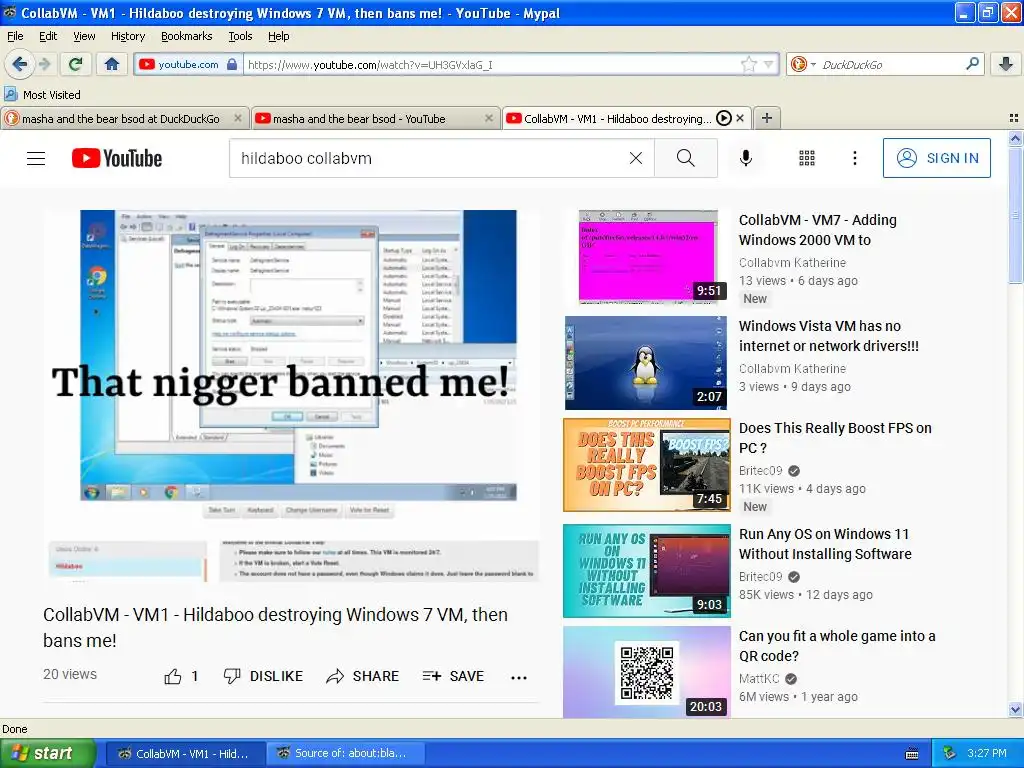Open the Edit menu
The width and height of the screenshot is (1024, 768).
pyautogui.click(x=48, y=36)
